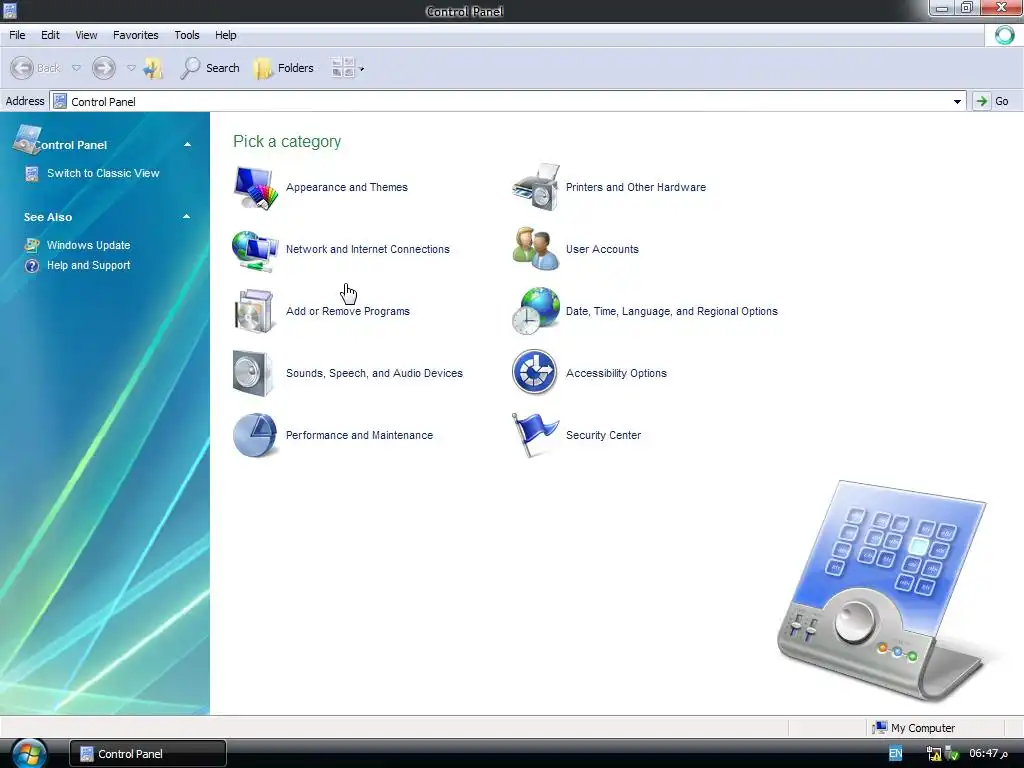Click the Start orb button
This screenshot has height=768, width=1024.
coord(28,754)
